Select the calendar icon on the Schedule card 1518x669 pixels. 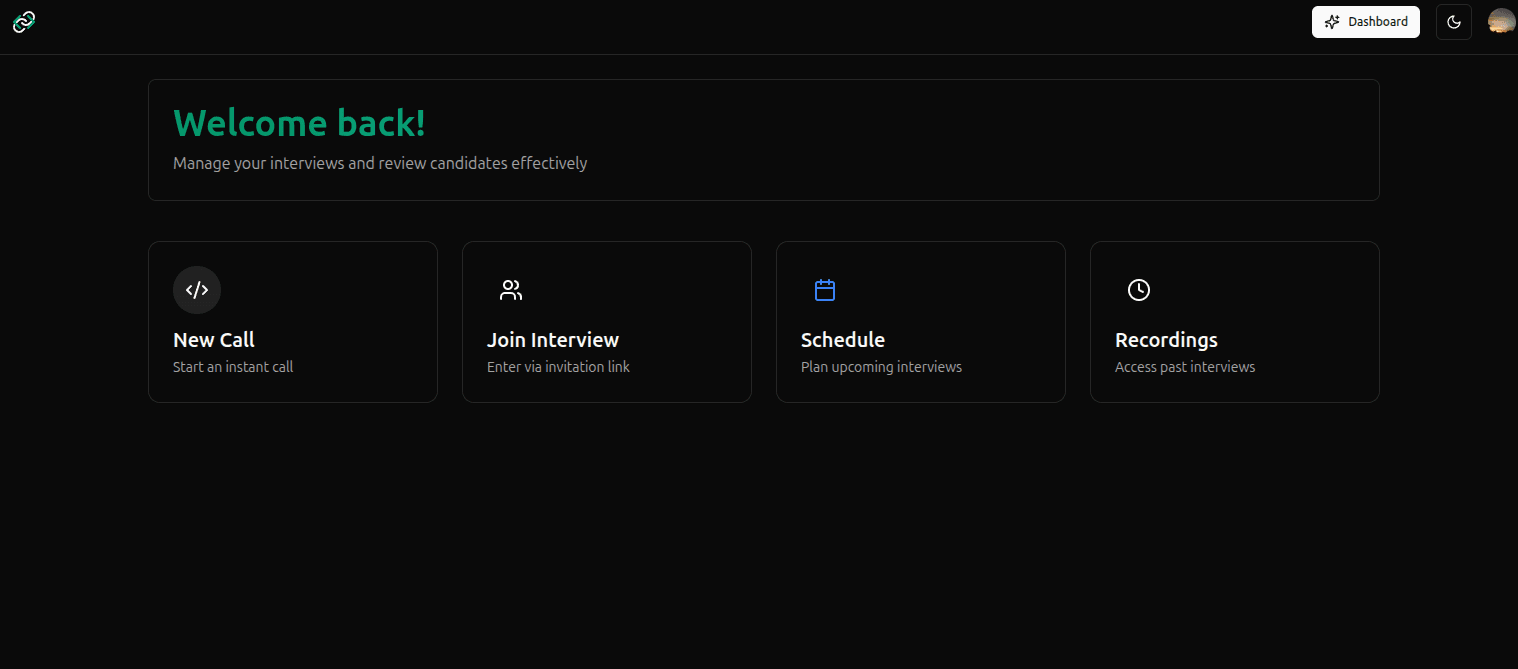point(825,289)
